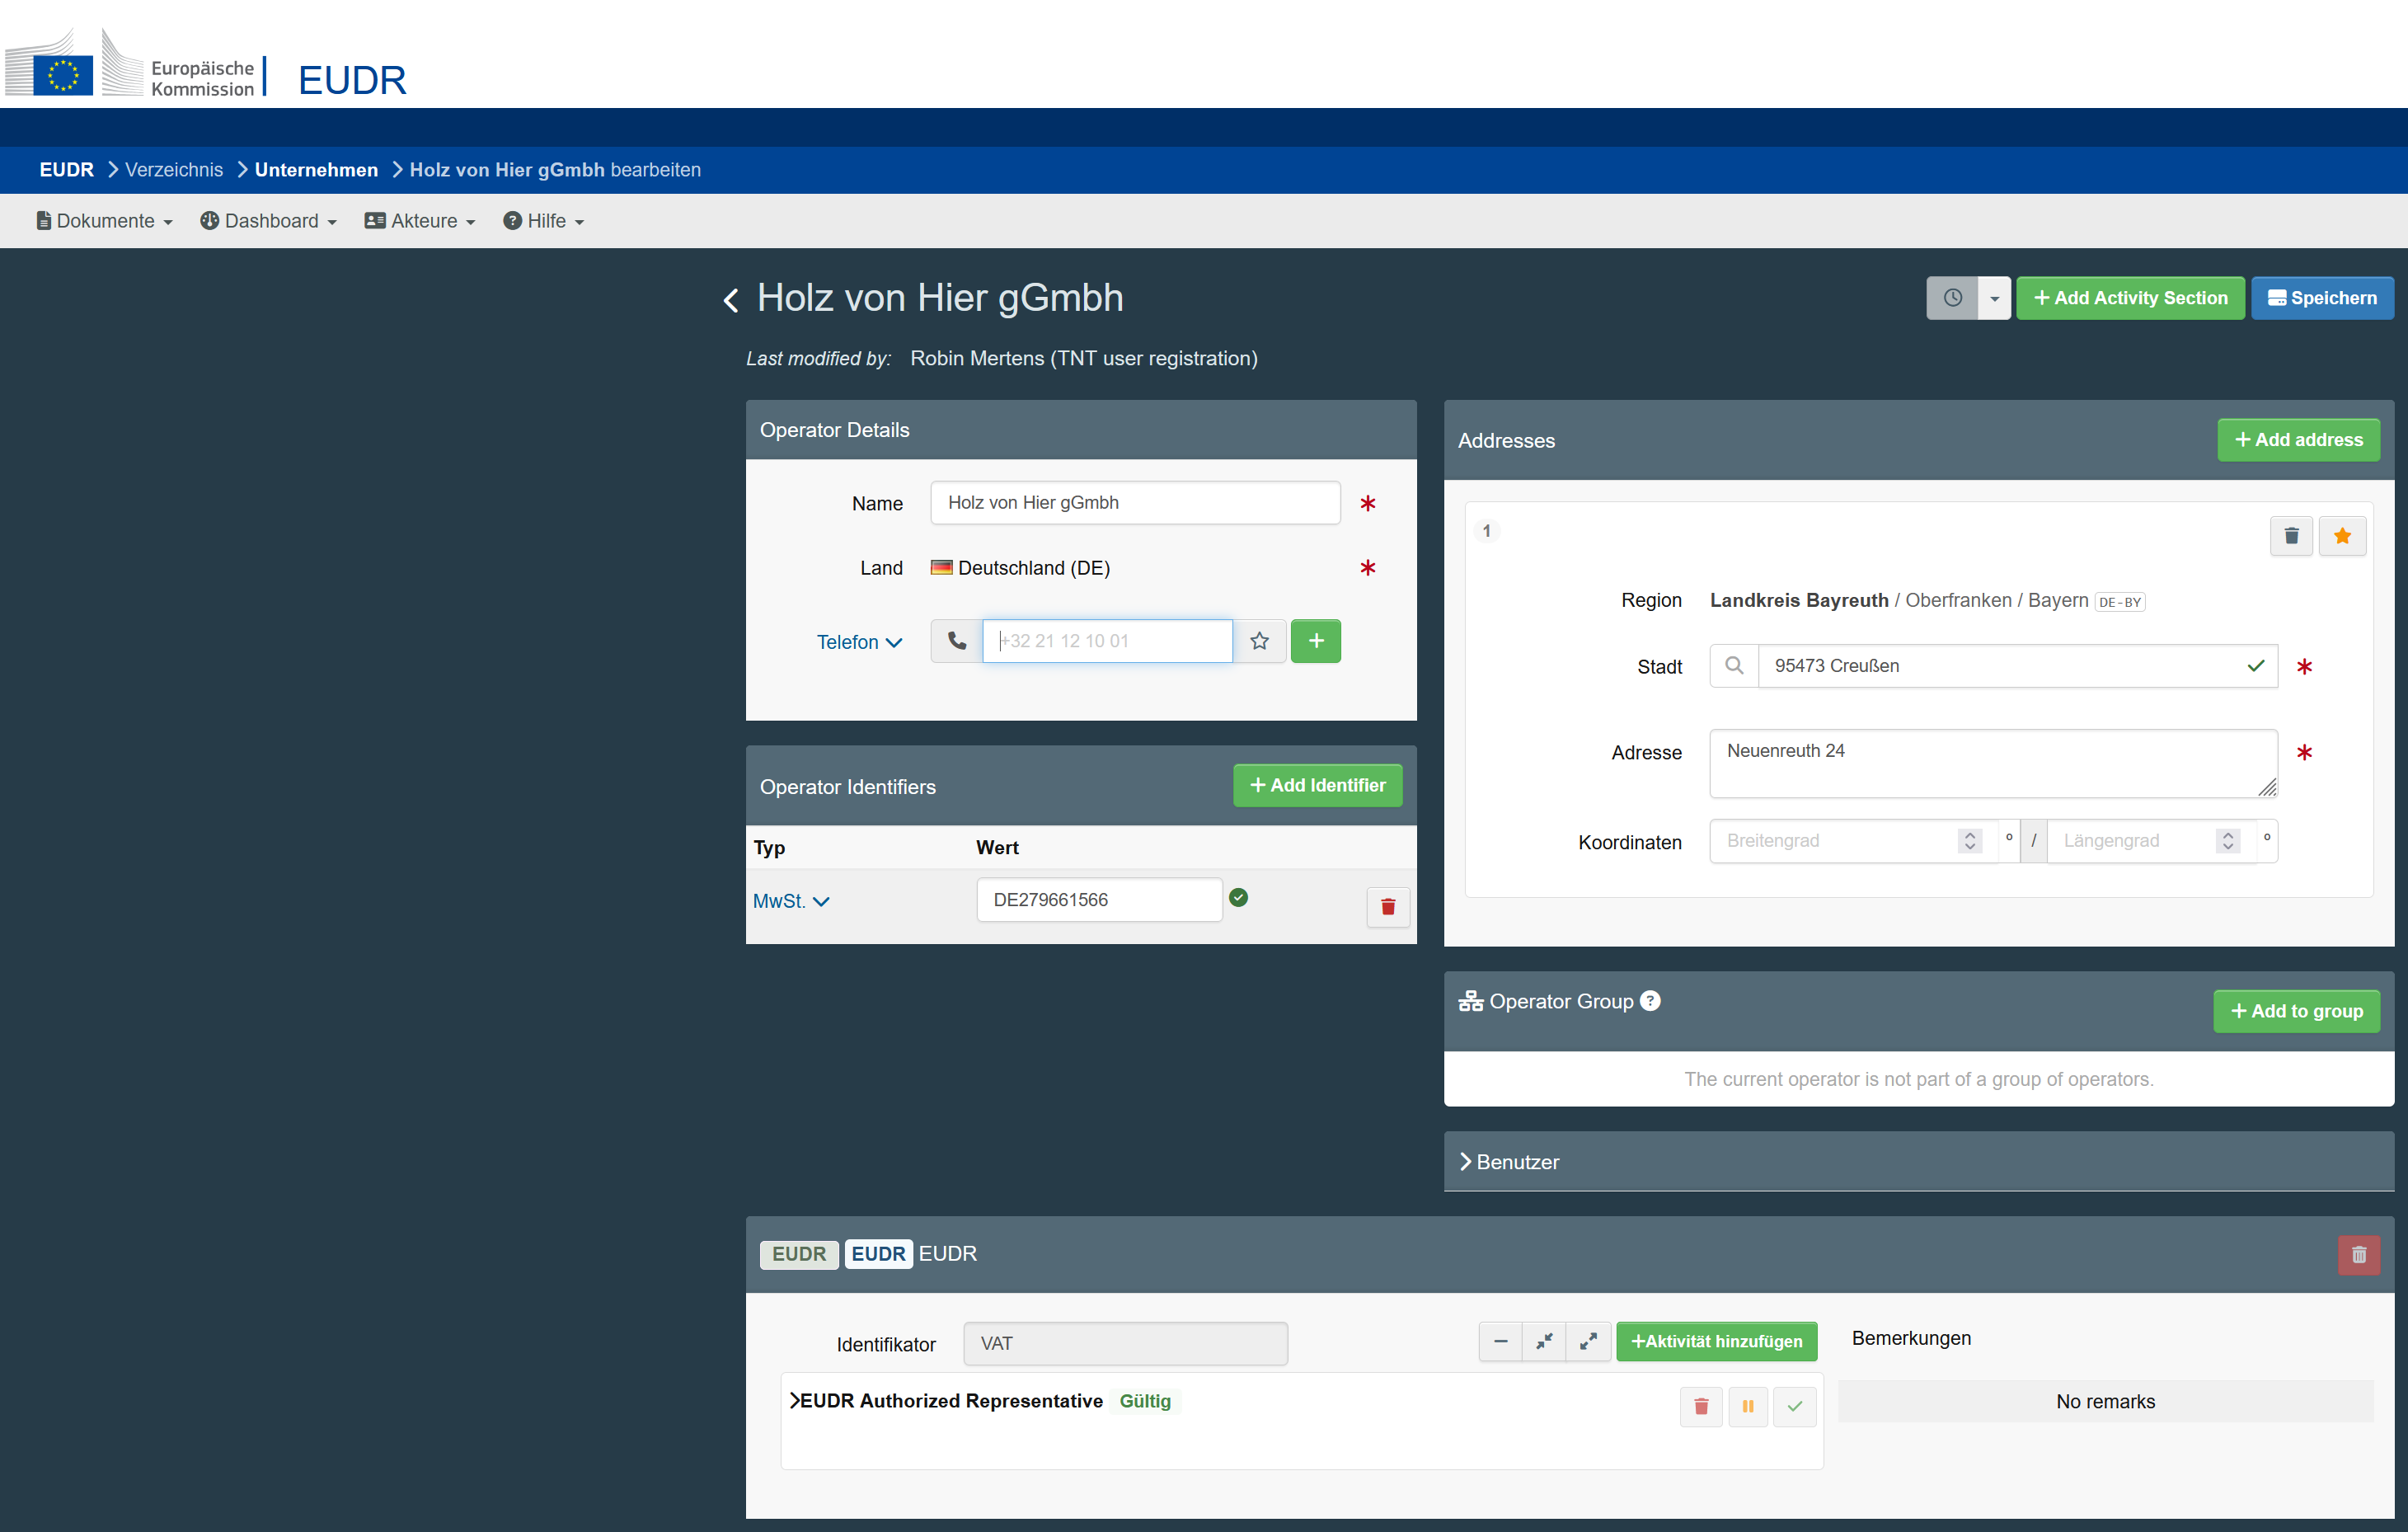The image size is (2408, 1532).
Task: Open the Hilfe menu
Action: 544,221
